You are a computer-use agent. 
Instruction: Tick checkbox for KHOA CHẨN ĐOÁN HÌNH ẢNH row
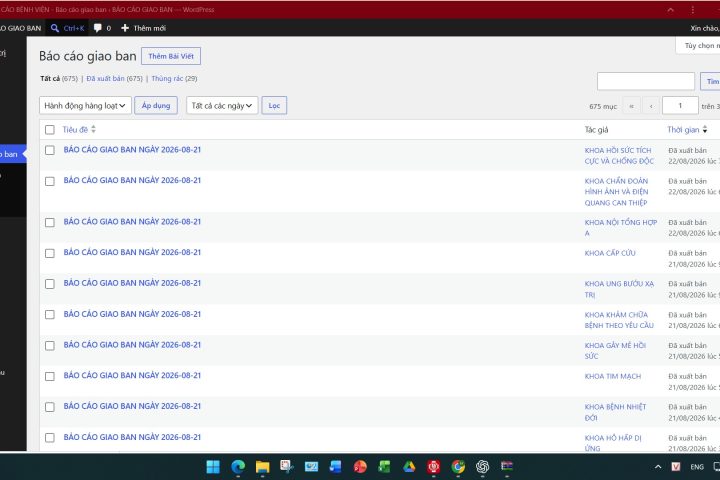coord(50,181)
